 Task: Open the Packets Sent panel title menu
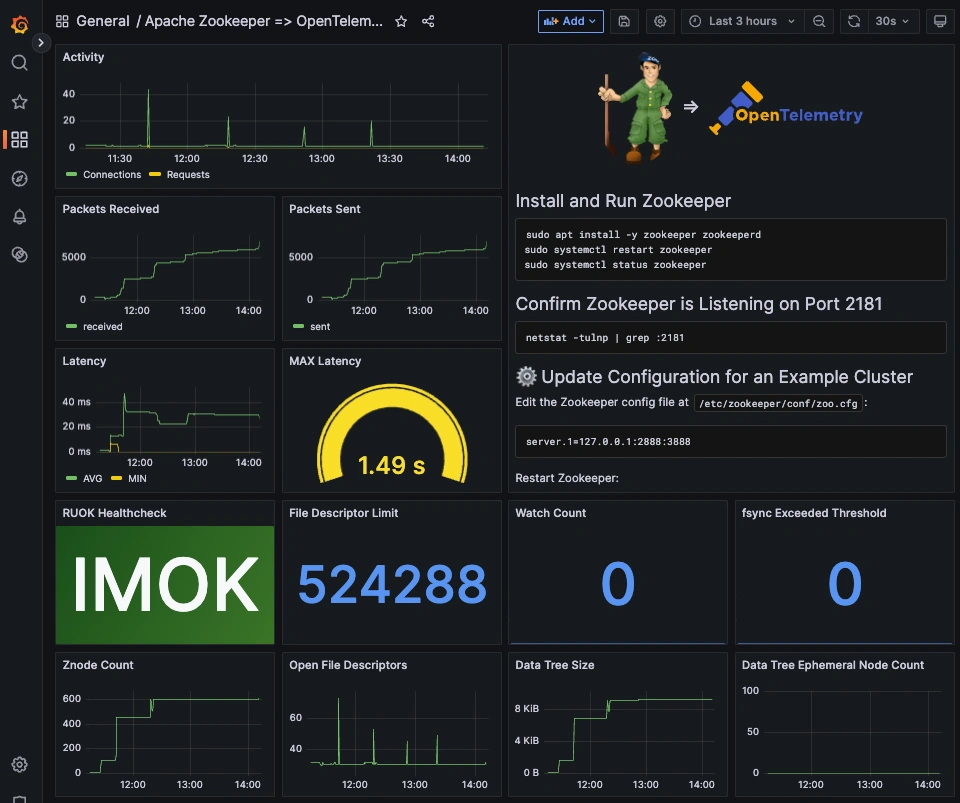tap(324, 209)
